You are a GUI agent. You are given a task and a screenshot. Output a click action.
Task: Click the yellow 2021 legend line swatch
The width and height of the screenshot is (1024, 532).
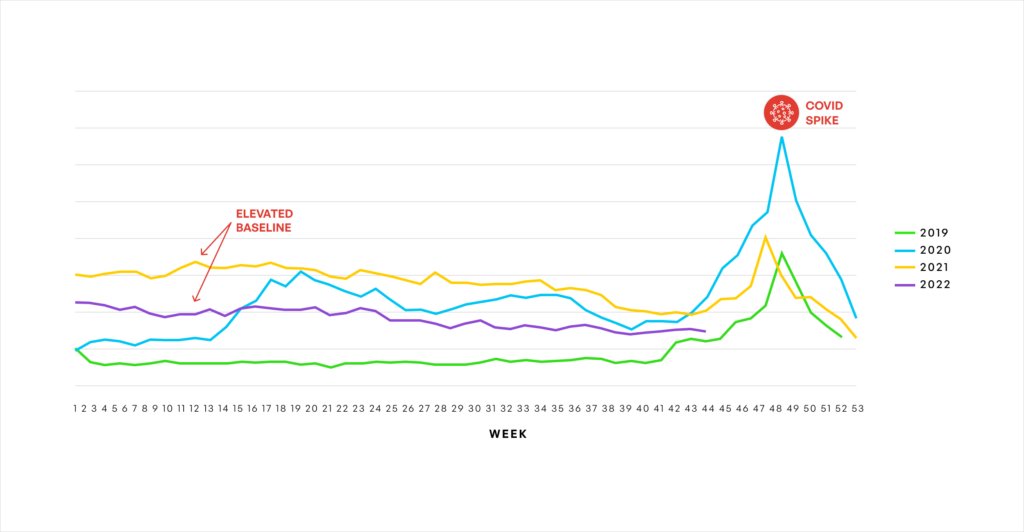(x=904, y=267)
